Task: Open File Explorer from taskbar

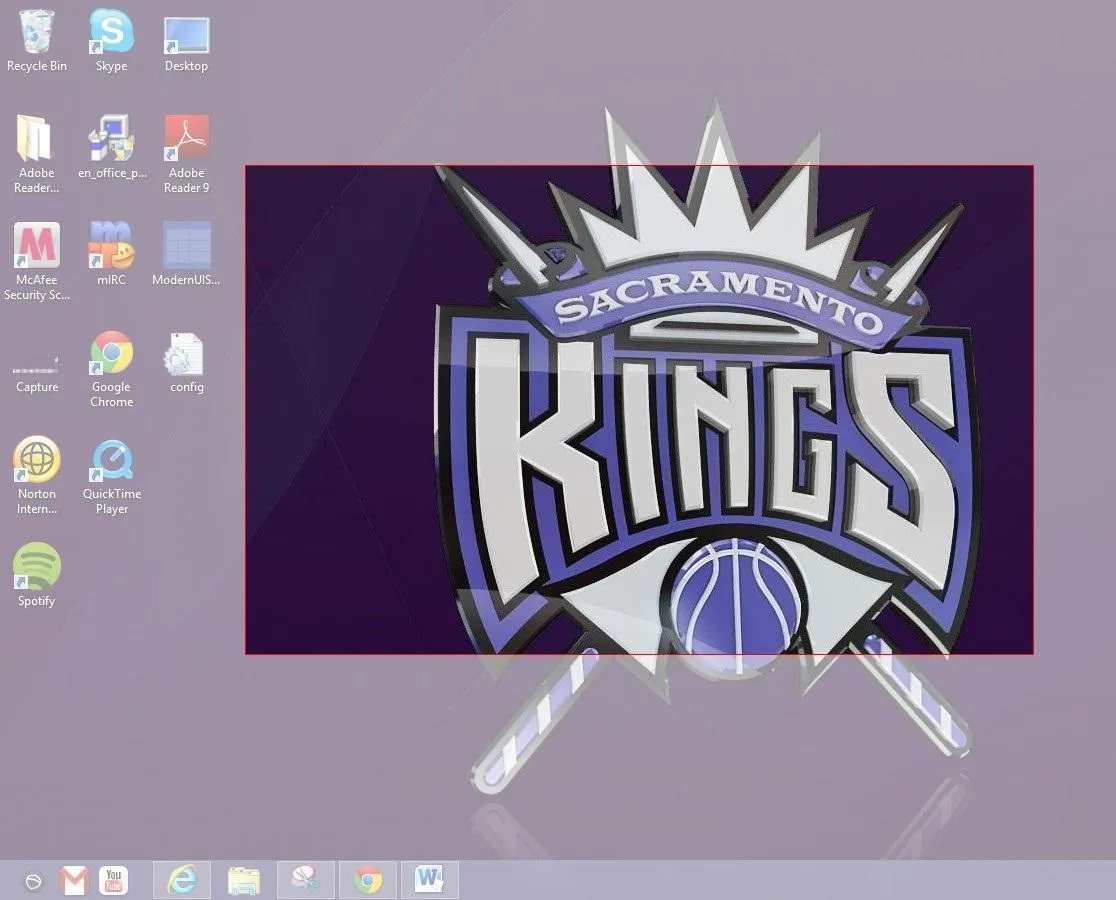Action: (243, 881)
